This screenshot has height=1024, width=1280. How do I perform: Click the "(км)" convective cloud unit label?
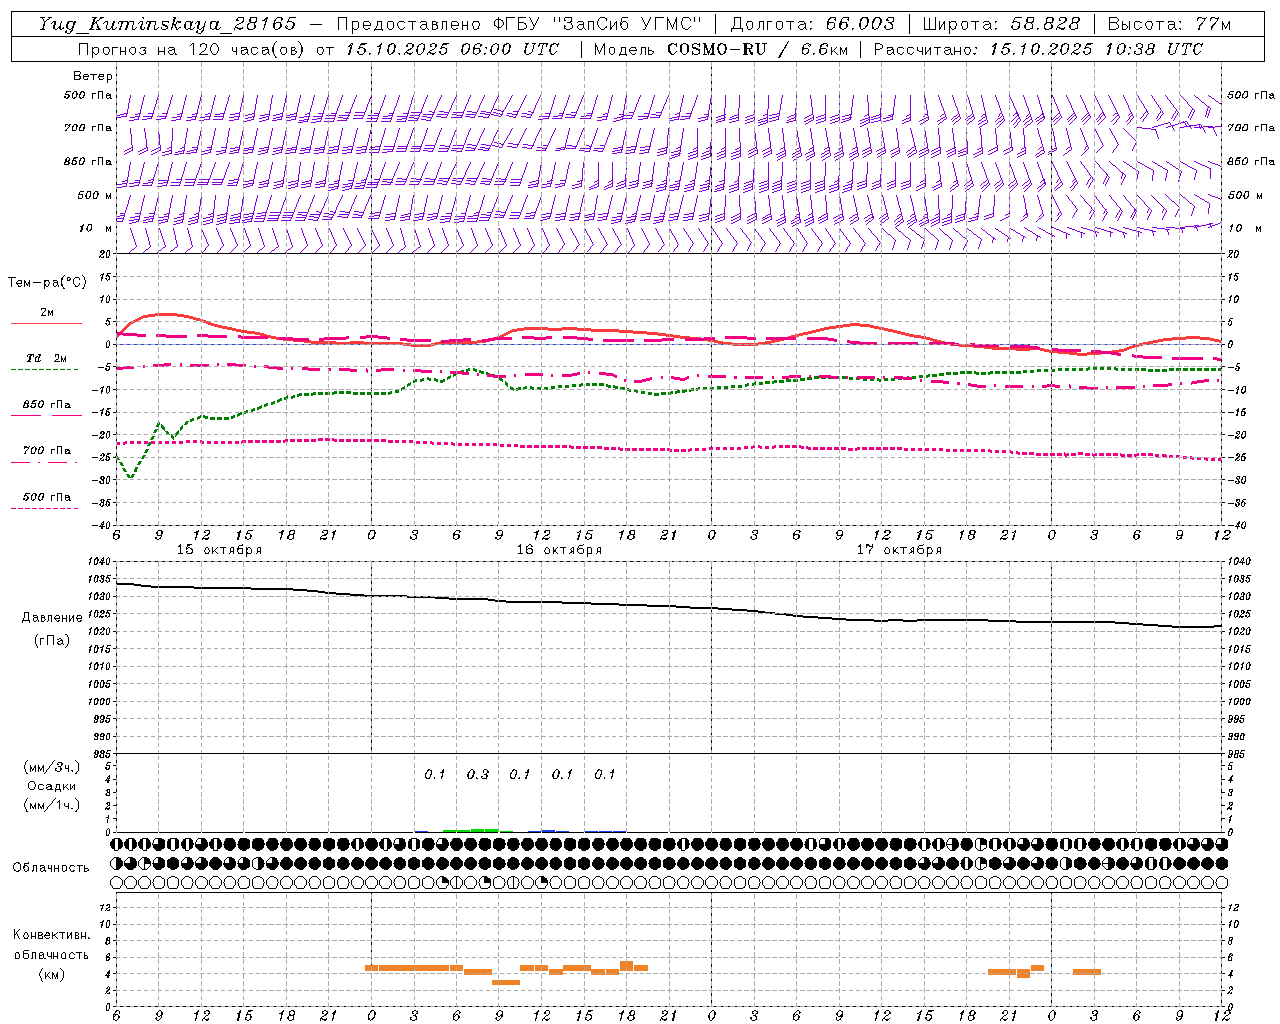point(51,974)
